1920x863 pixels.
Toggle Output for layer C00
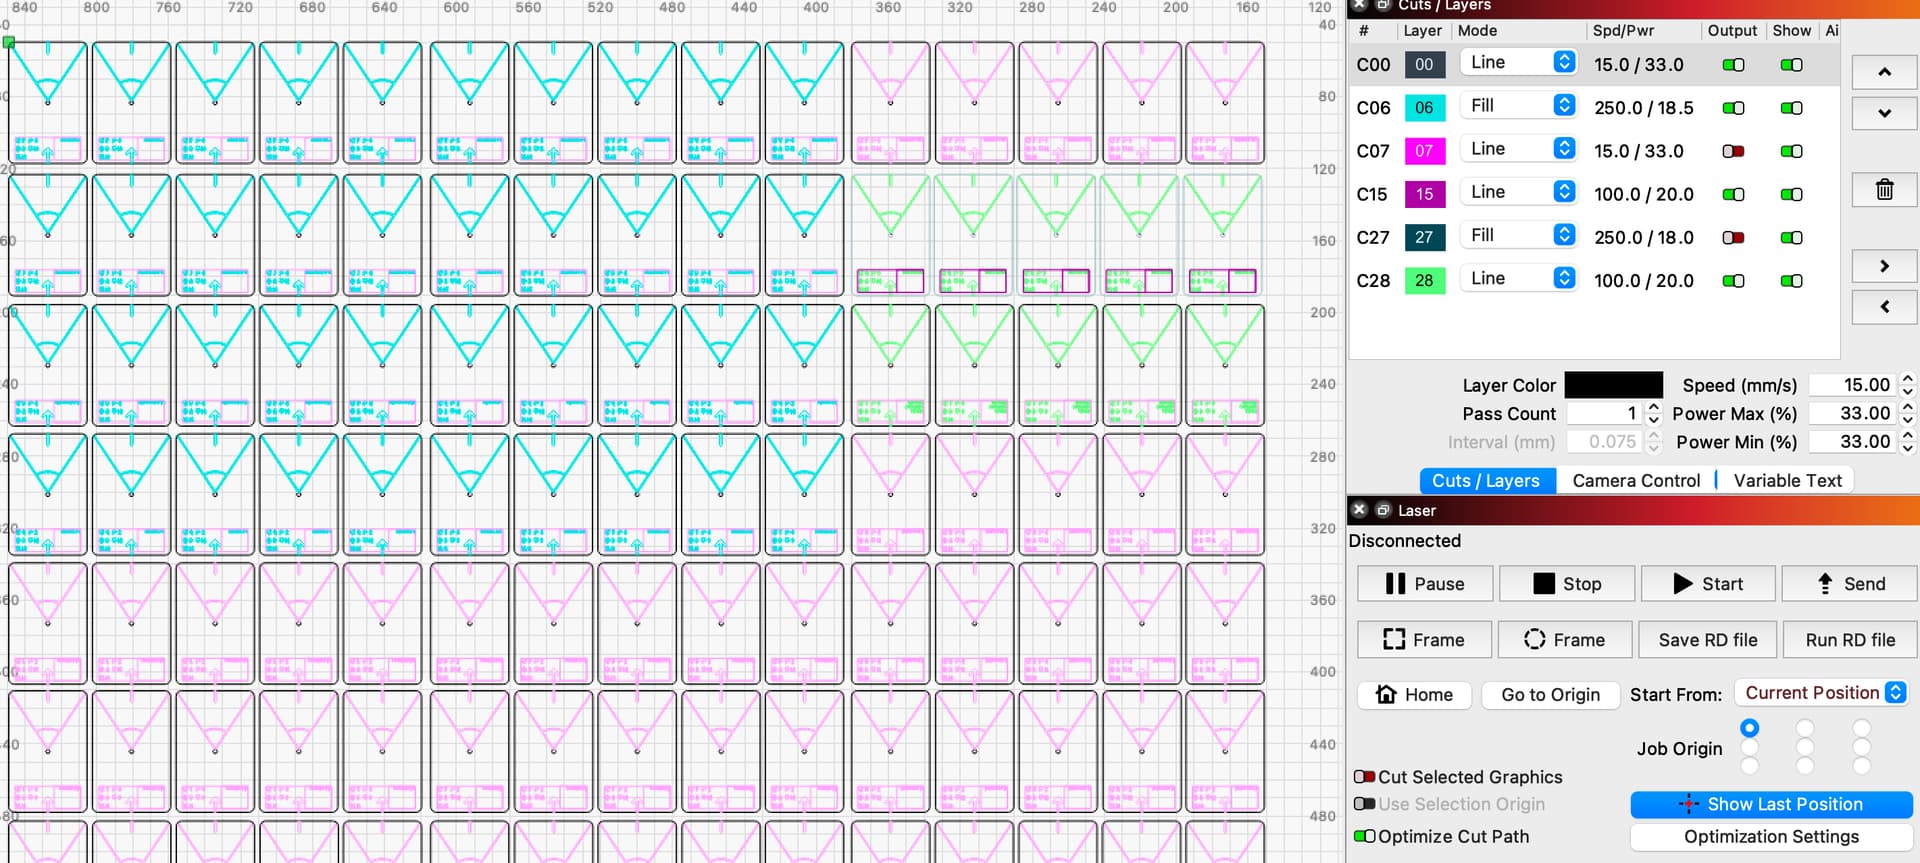(x=1733, y=65)
